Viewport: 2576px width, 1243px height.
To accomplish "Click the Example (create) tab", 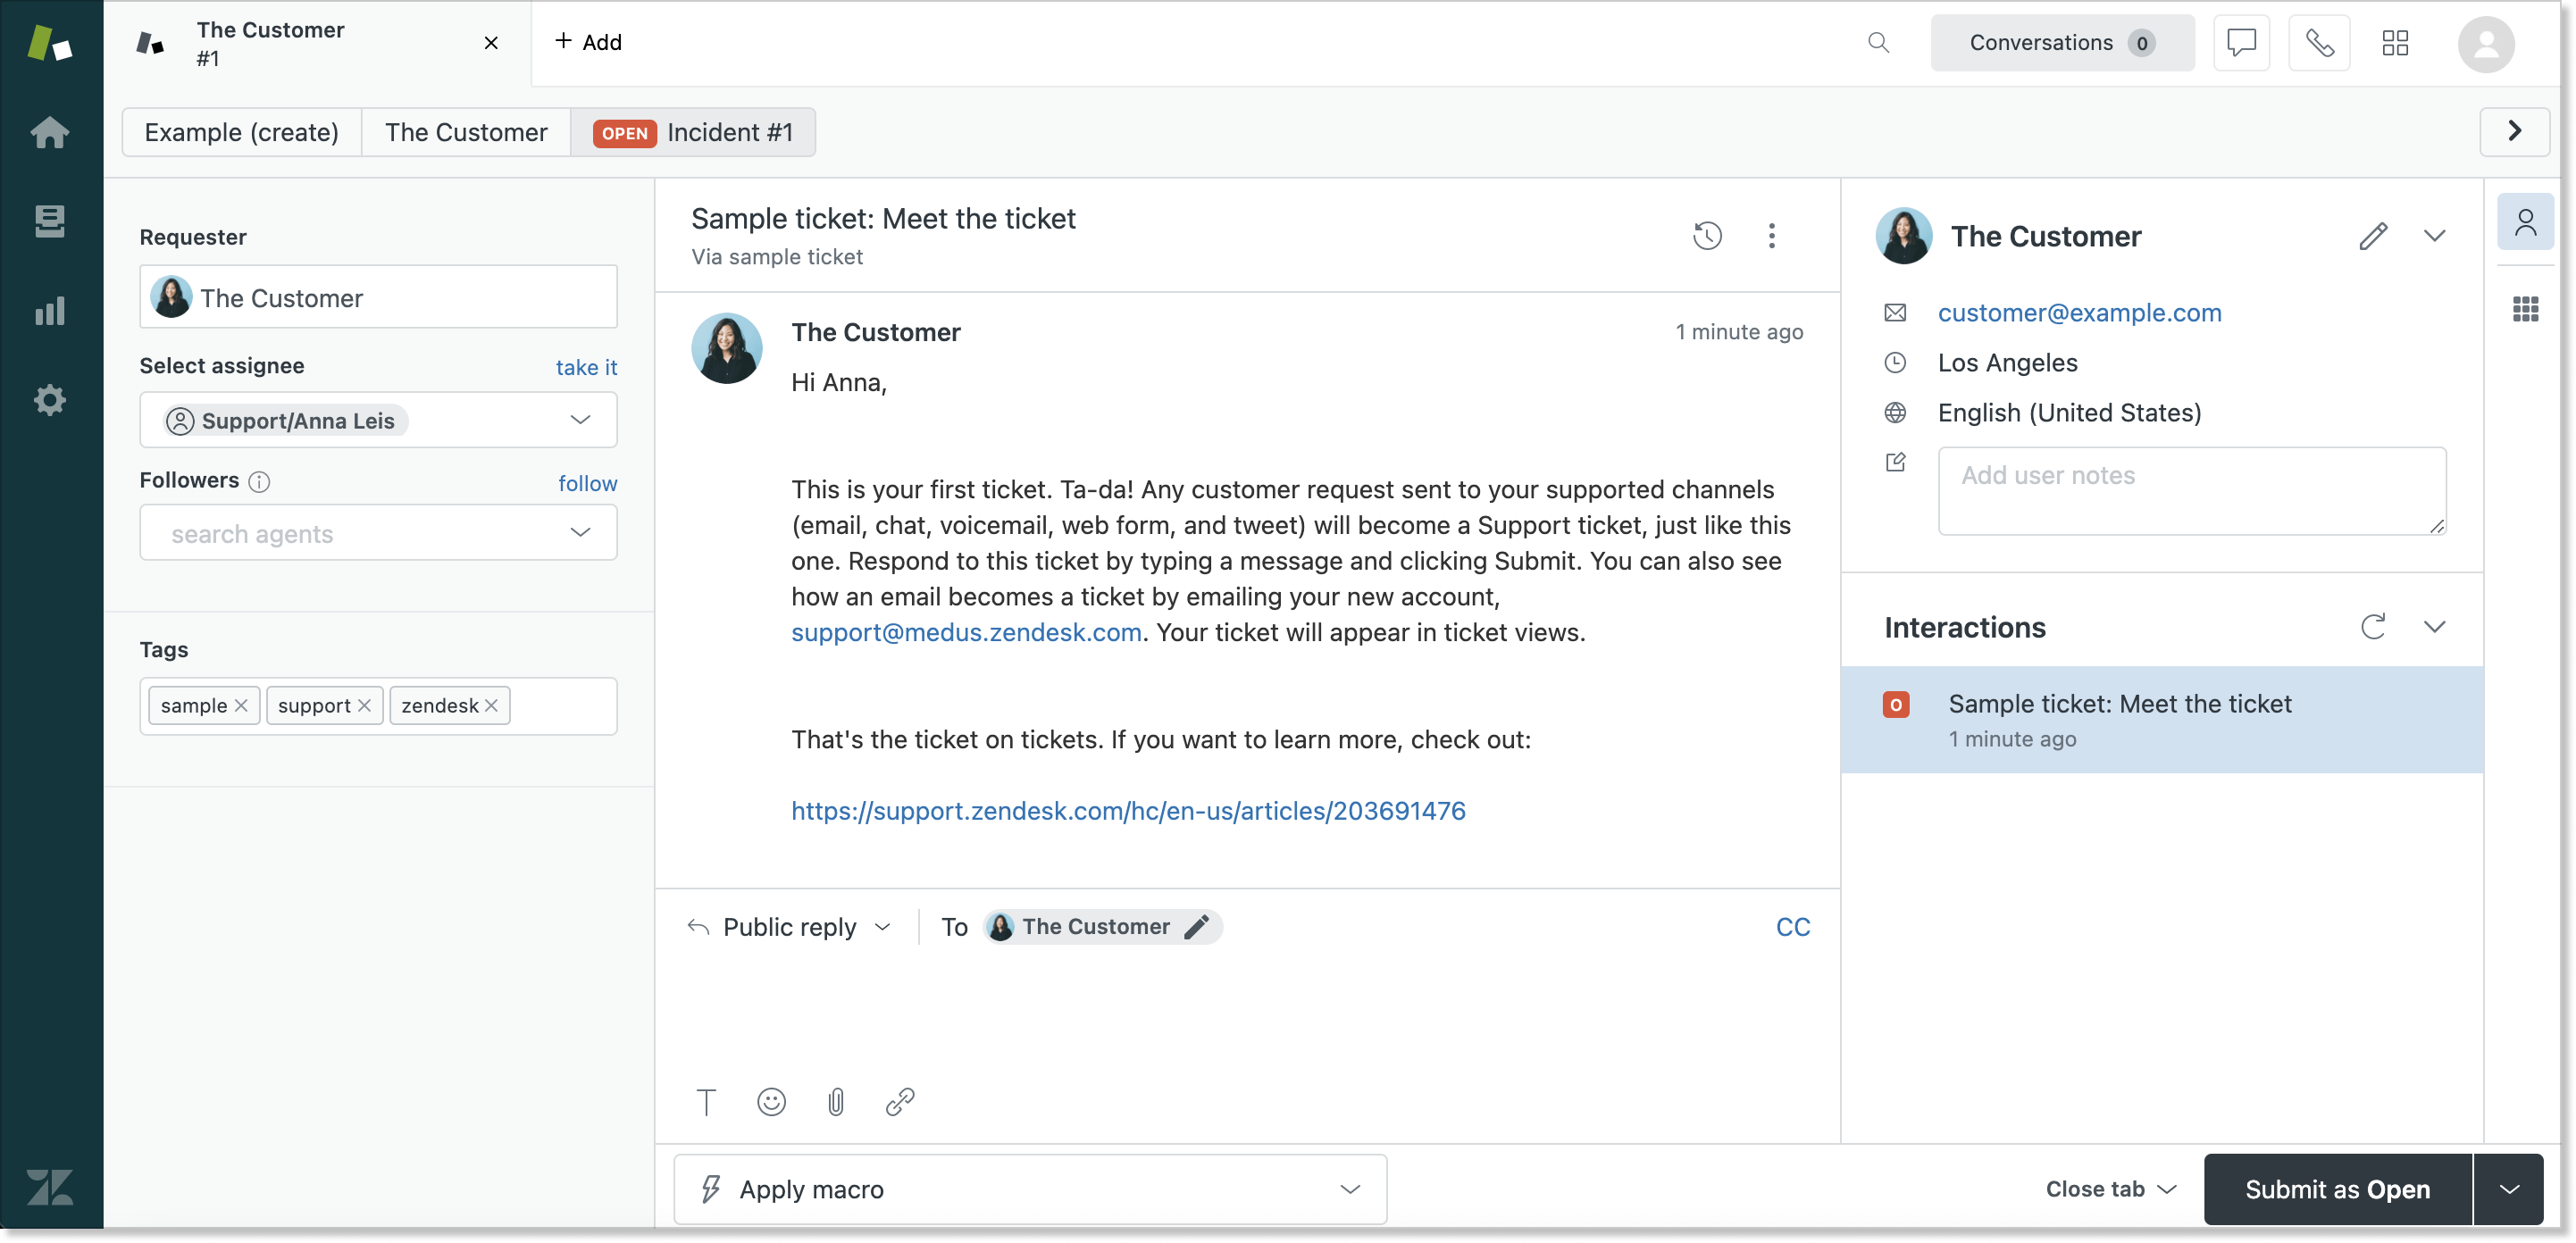I will tap(241, 131).
